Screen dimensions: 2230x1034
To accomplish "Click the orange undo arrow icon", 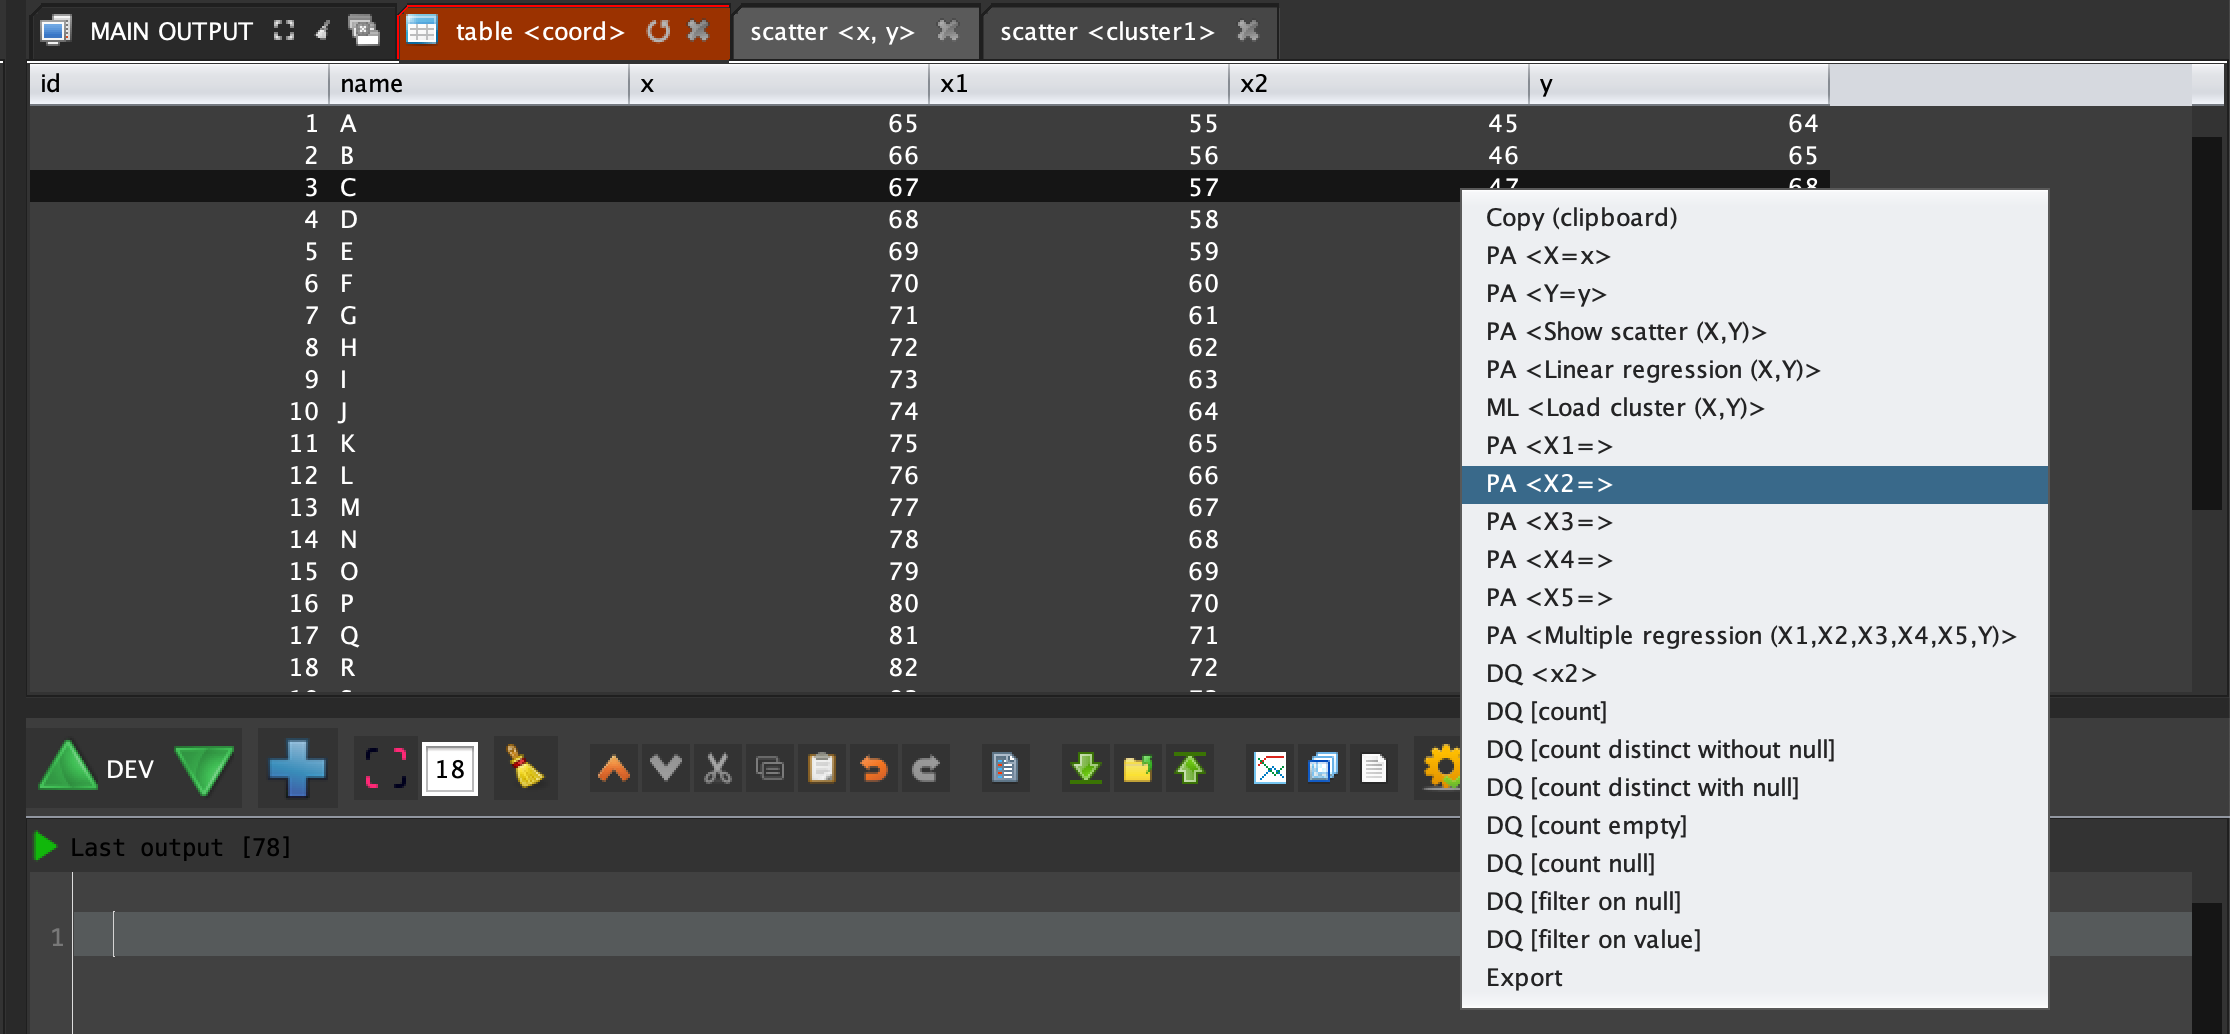I will 873,768.
